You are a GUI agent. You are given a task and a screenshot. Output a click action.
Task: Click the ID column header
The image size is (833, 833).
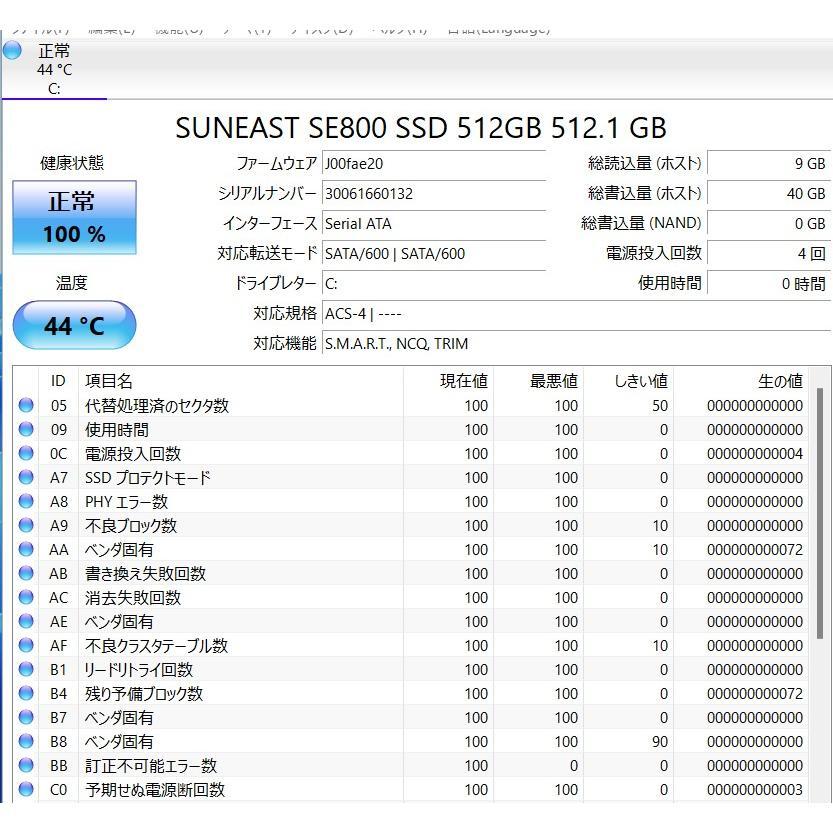click(58, 380)
